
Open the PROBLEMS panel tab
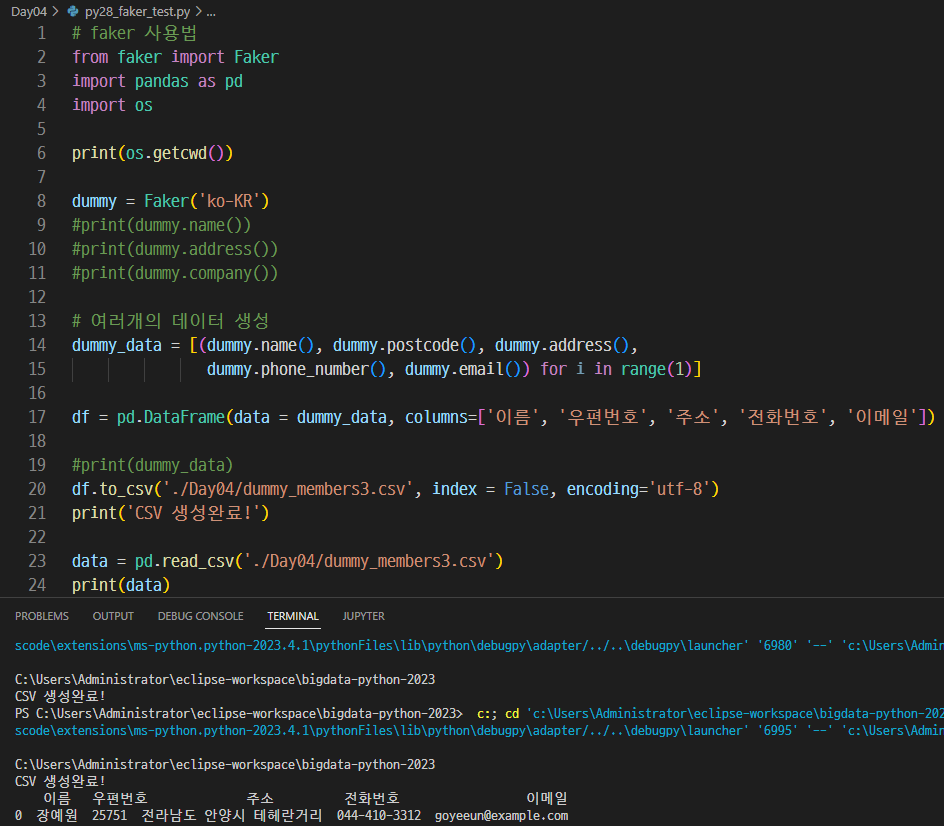pos(42,616)
